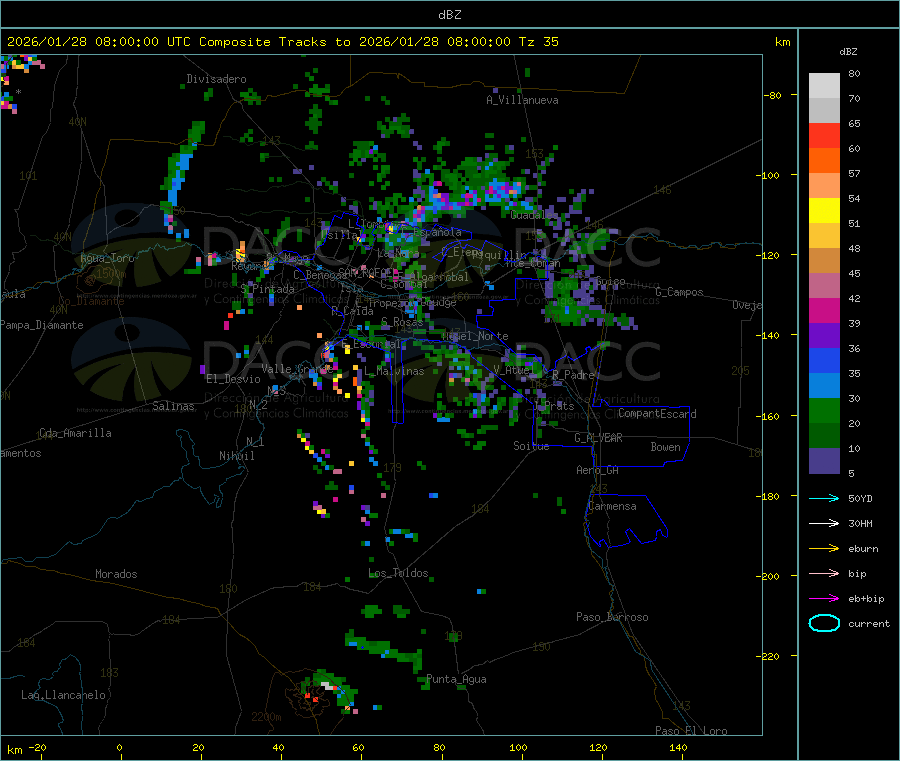Click the dBZ title at top

[449, 15]
